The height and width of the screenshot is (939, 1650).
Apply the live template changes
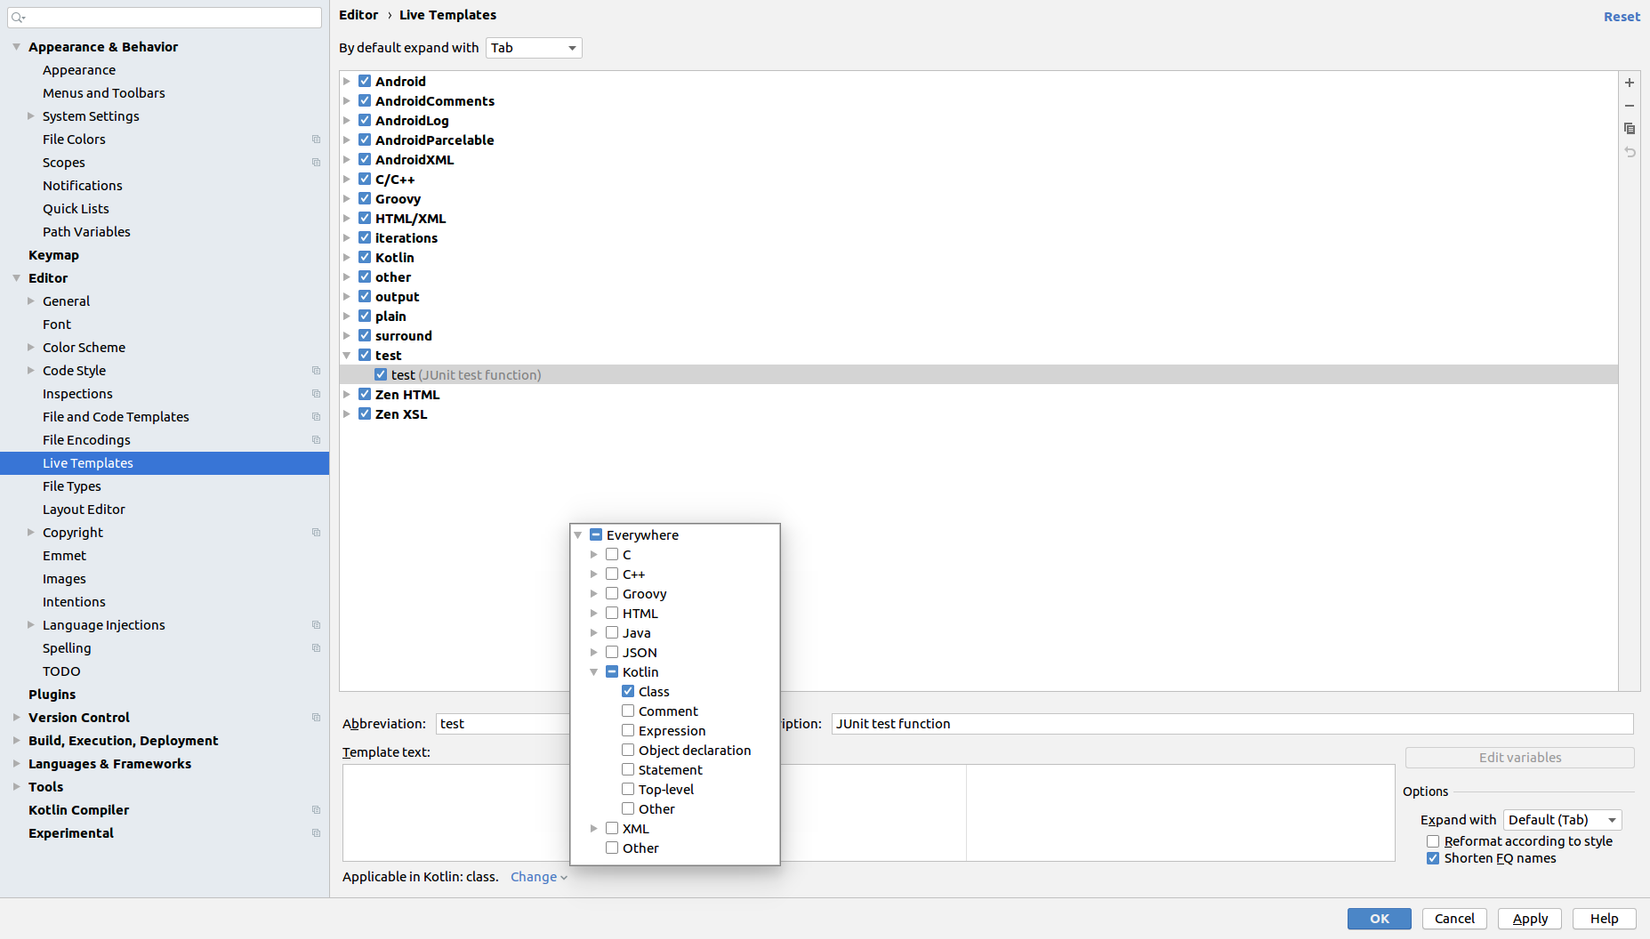[x=1530, y=918]
